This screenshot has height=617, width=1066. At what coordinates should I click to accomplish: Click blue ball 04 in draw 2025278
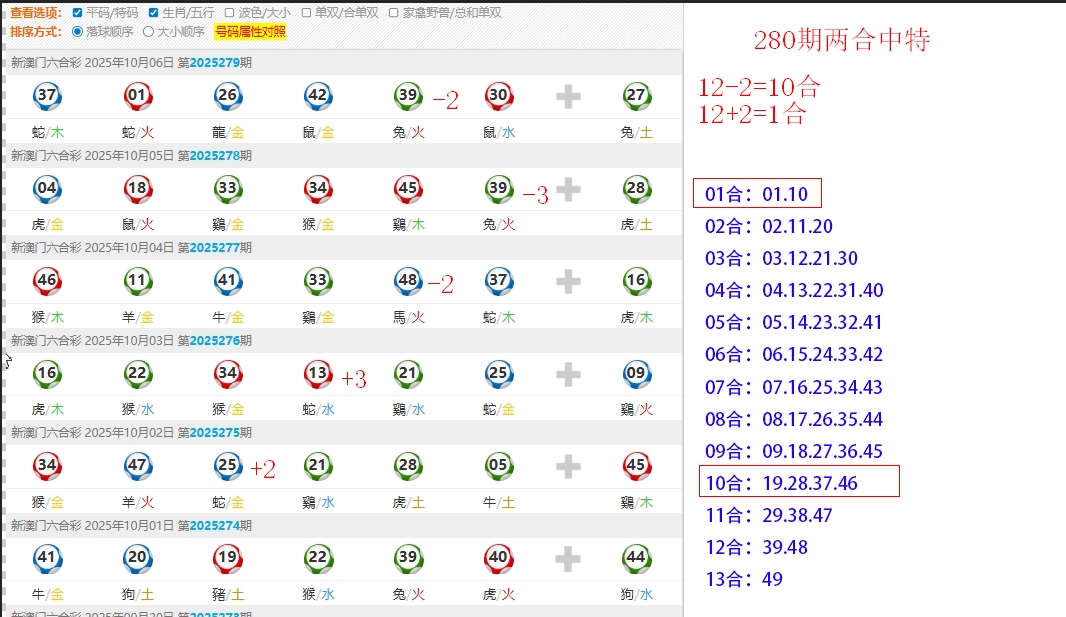click(47, 189)
